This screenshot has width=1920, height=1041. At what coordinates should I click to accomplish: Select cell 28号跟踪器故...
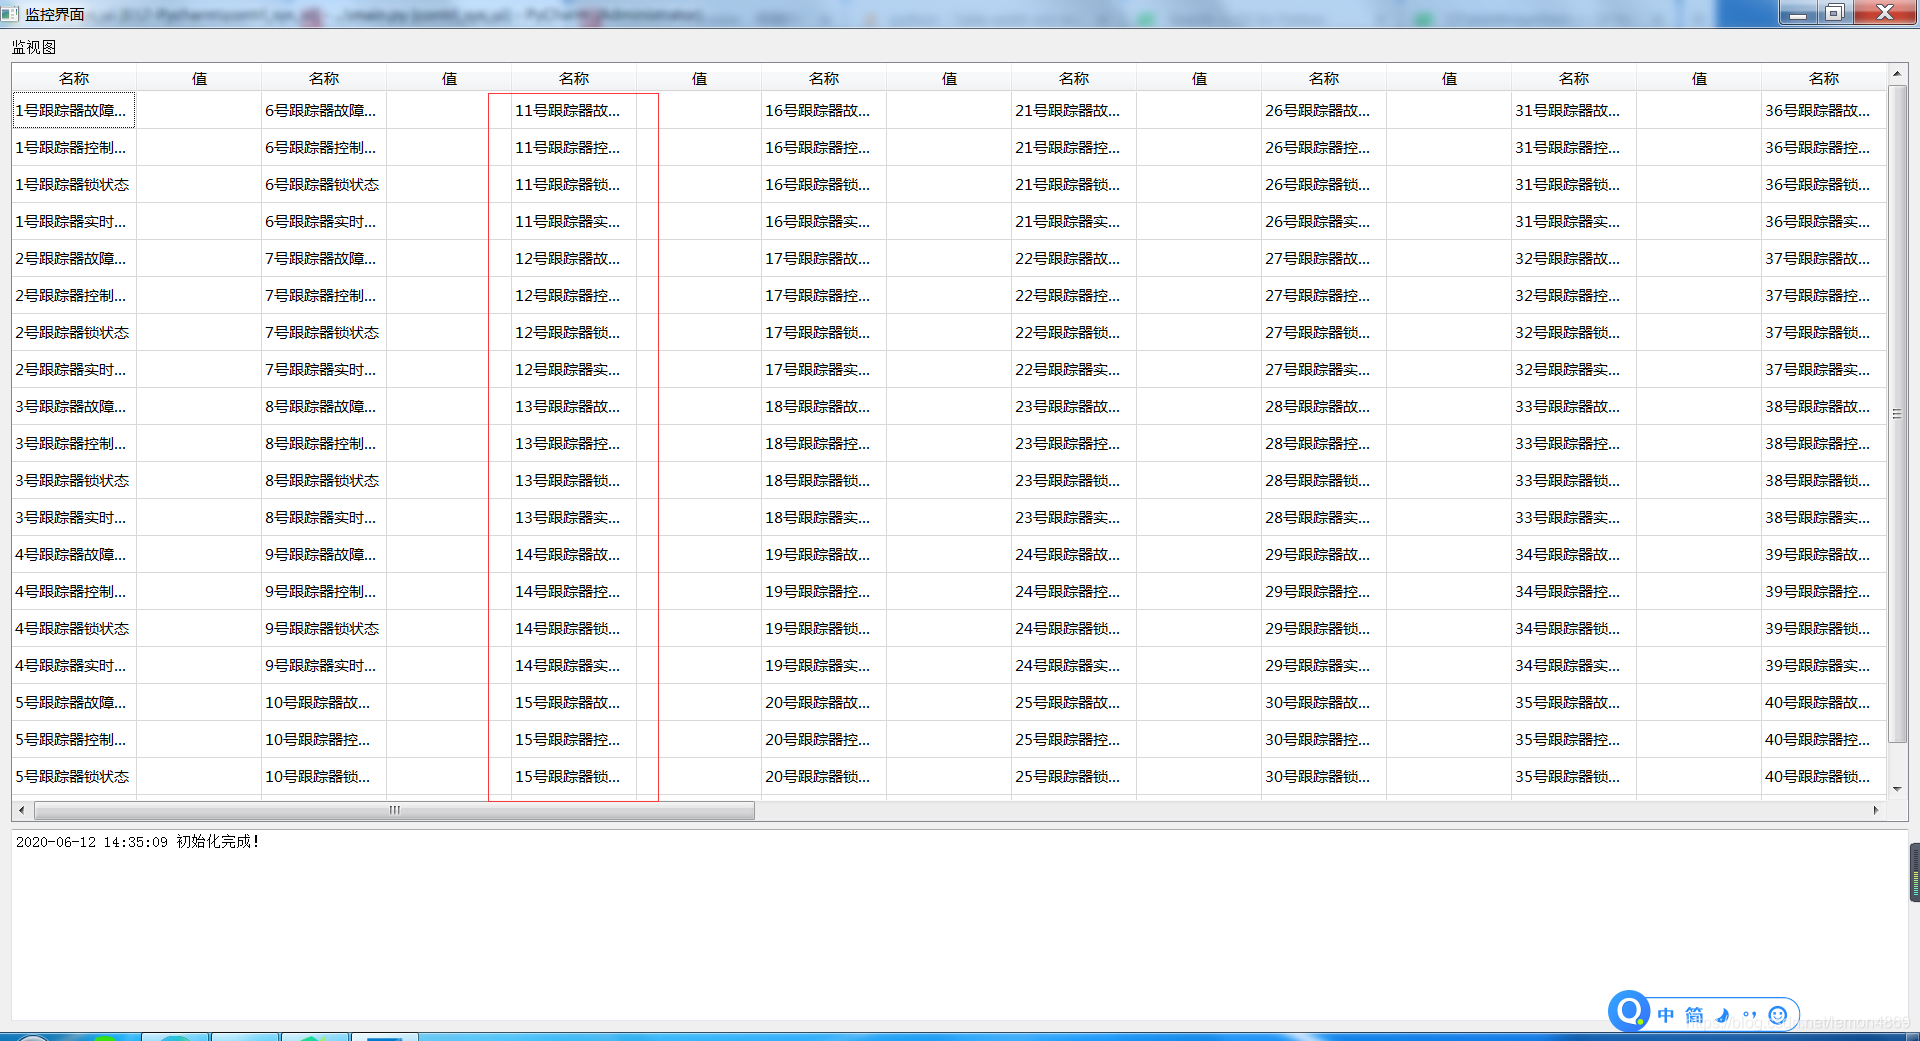click(x=1324, y=406)
